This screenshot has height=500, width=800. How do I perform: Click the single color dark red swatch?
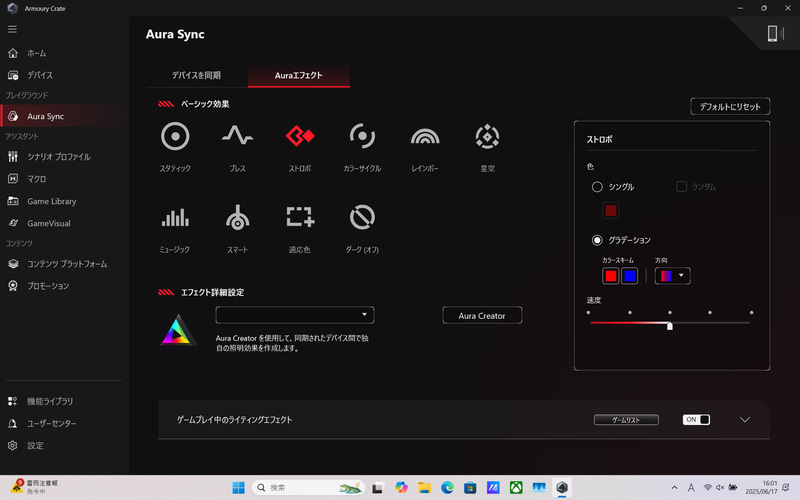click(611, 210)
